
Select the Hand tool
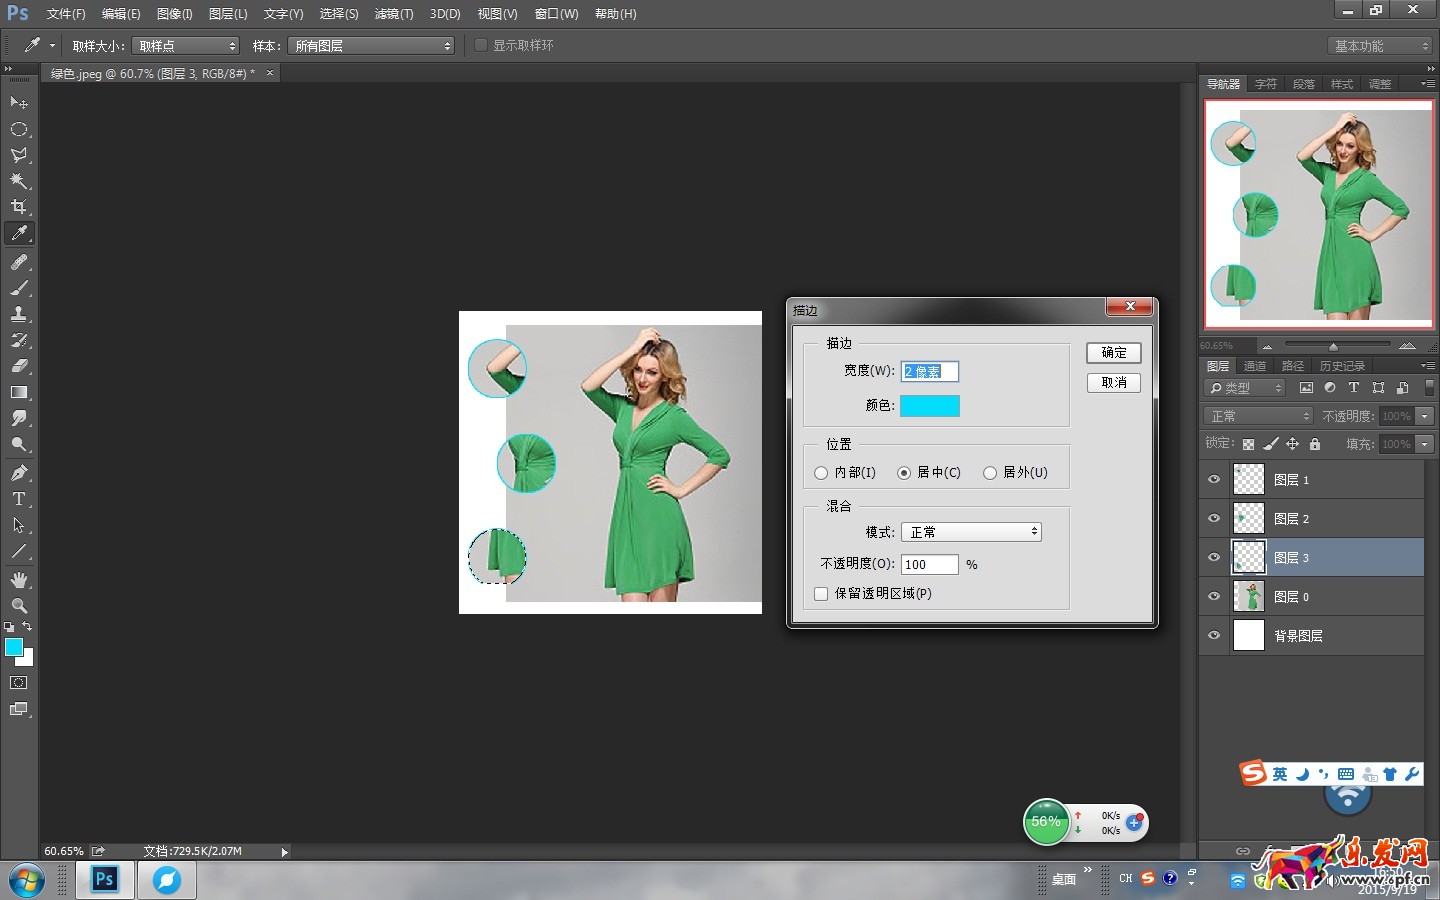19,580
